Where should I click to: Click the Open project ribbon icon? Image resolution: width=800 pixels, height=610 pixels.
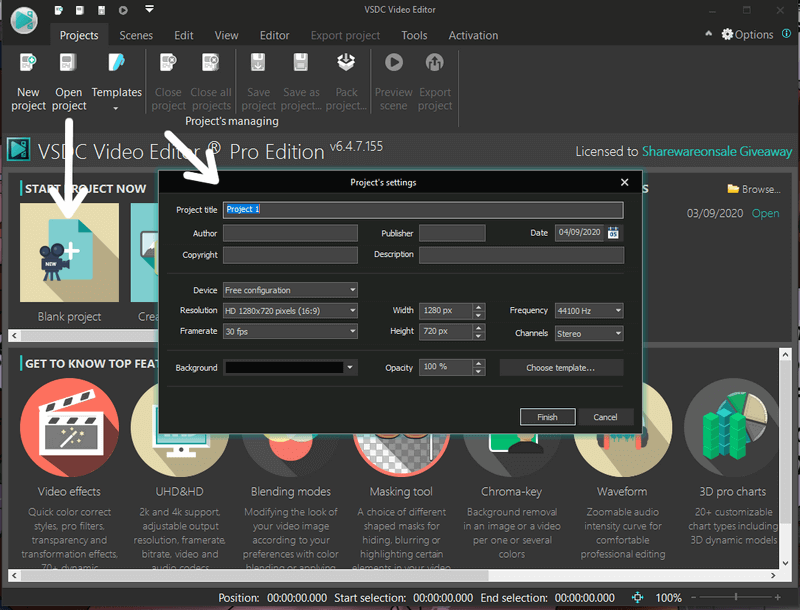(x=68, y=63)
